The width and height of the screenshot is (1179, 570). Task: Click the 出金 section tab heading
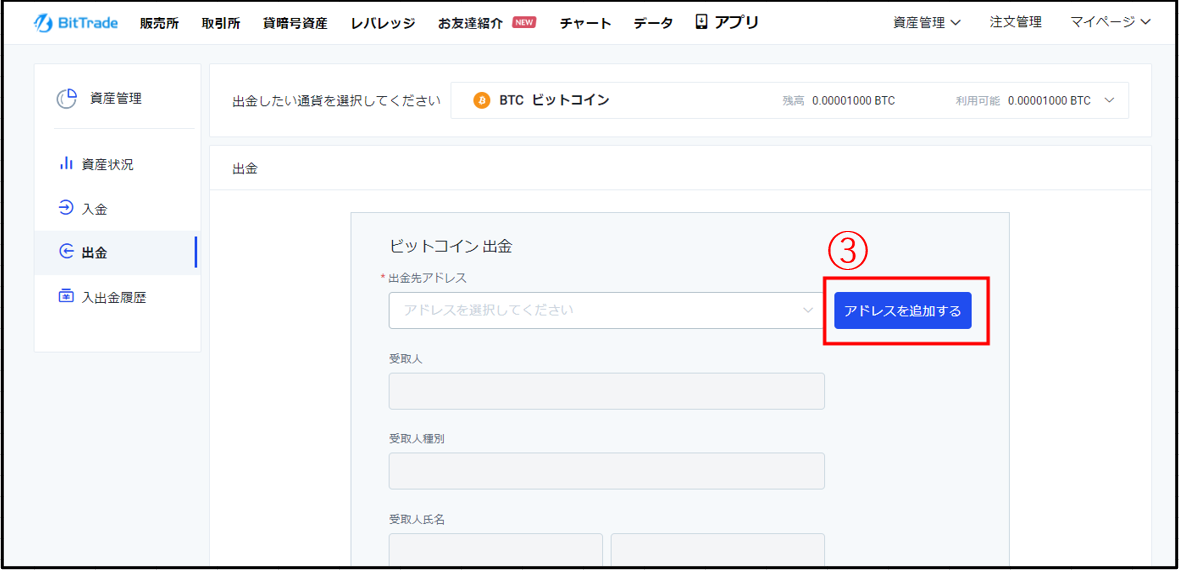(x=245, y=168)
